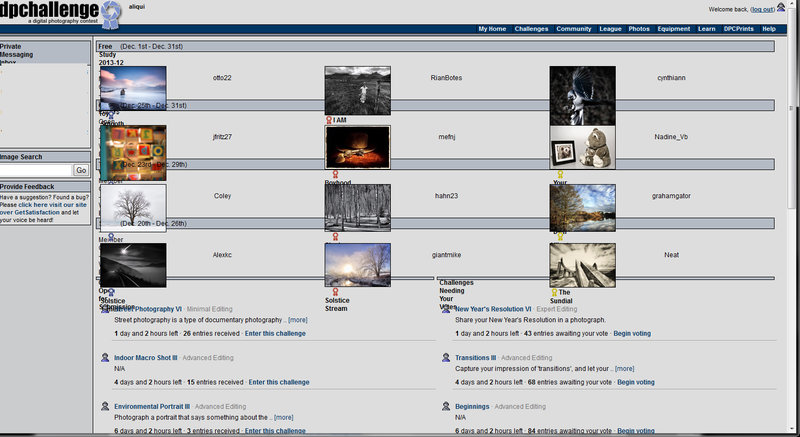This screenshot has height=437, width=800.
Task: Click username grahamgator
Action: [671, 196]
